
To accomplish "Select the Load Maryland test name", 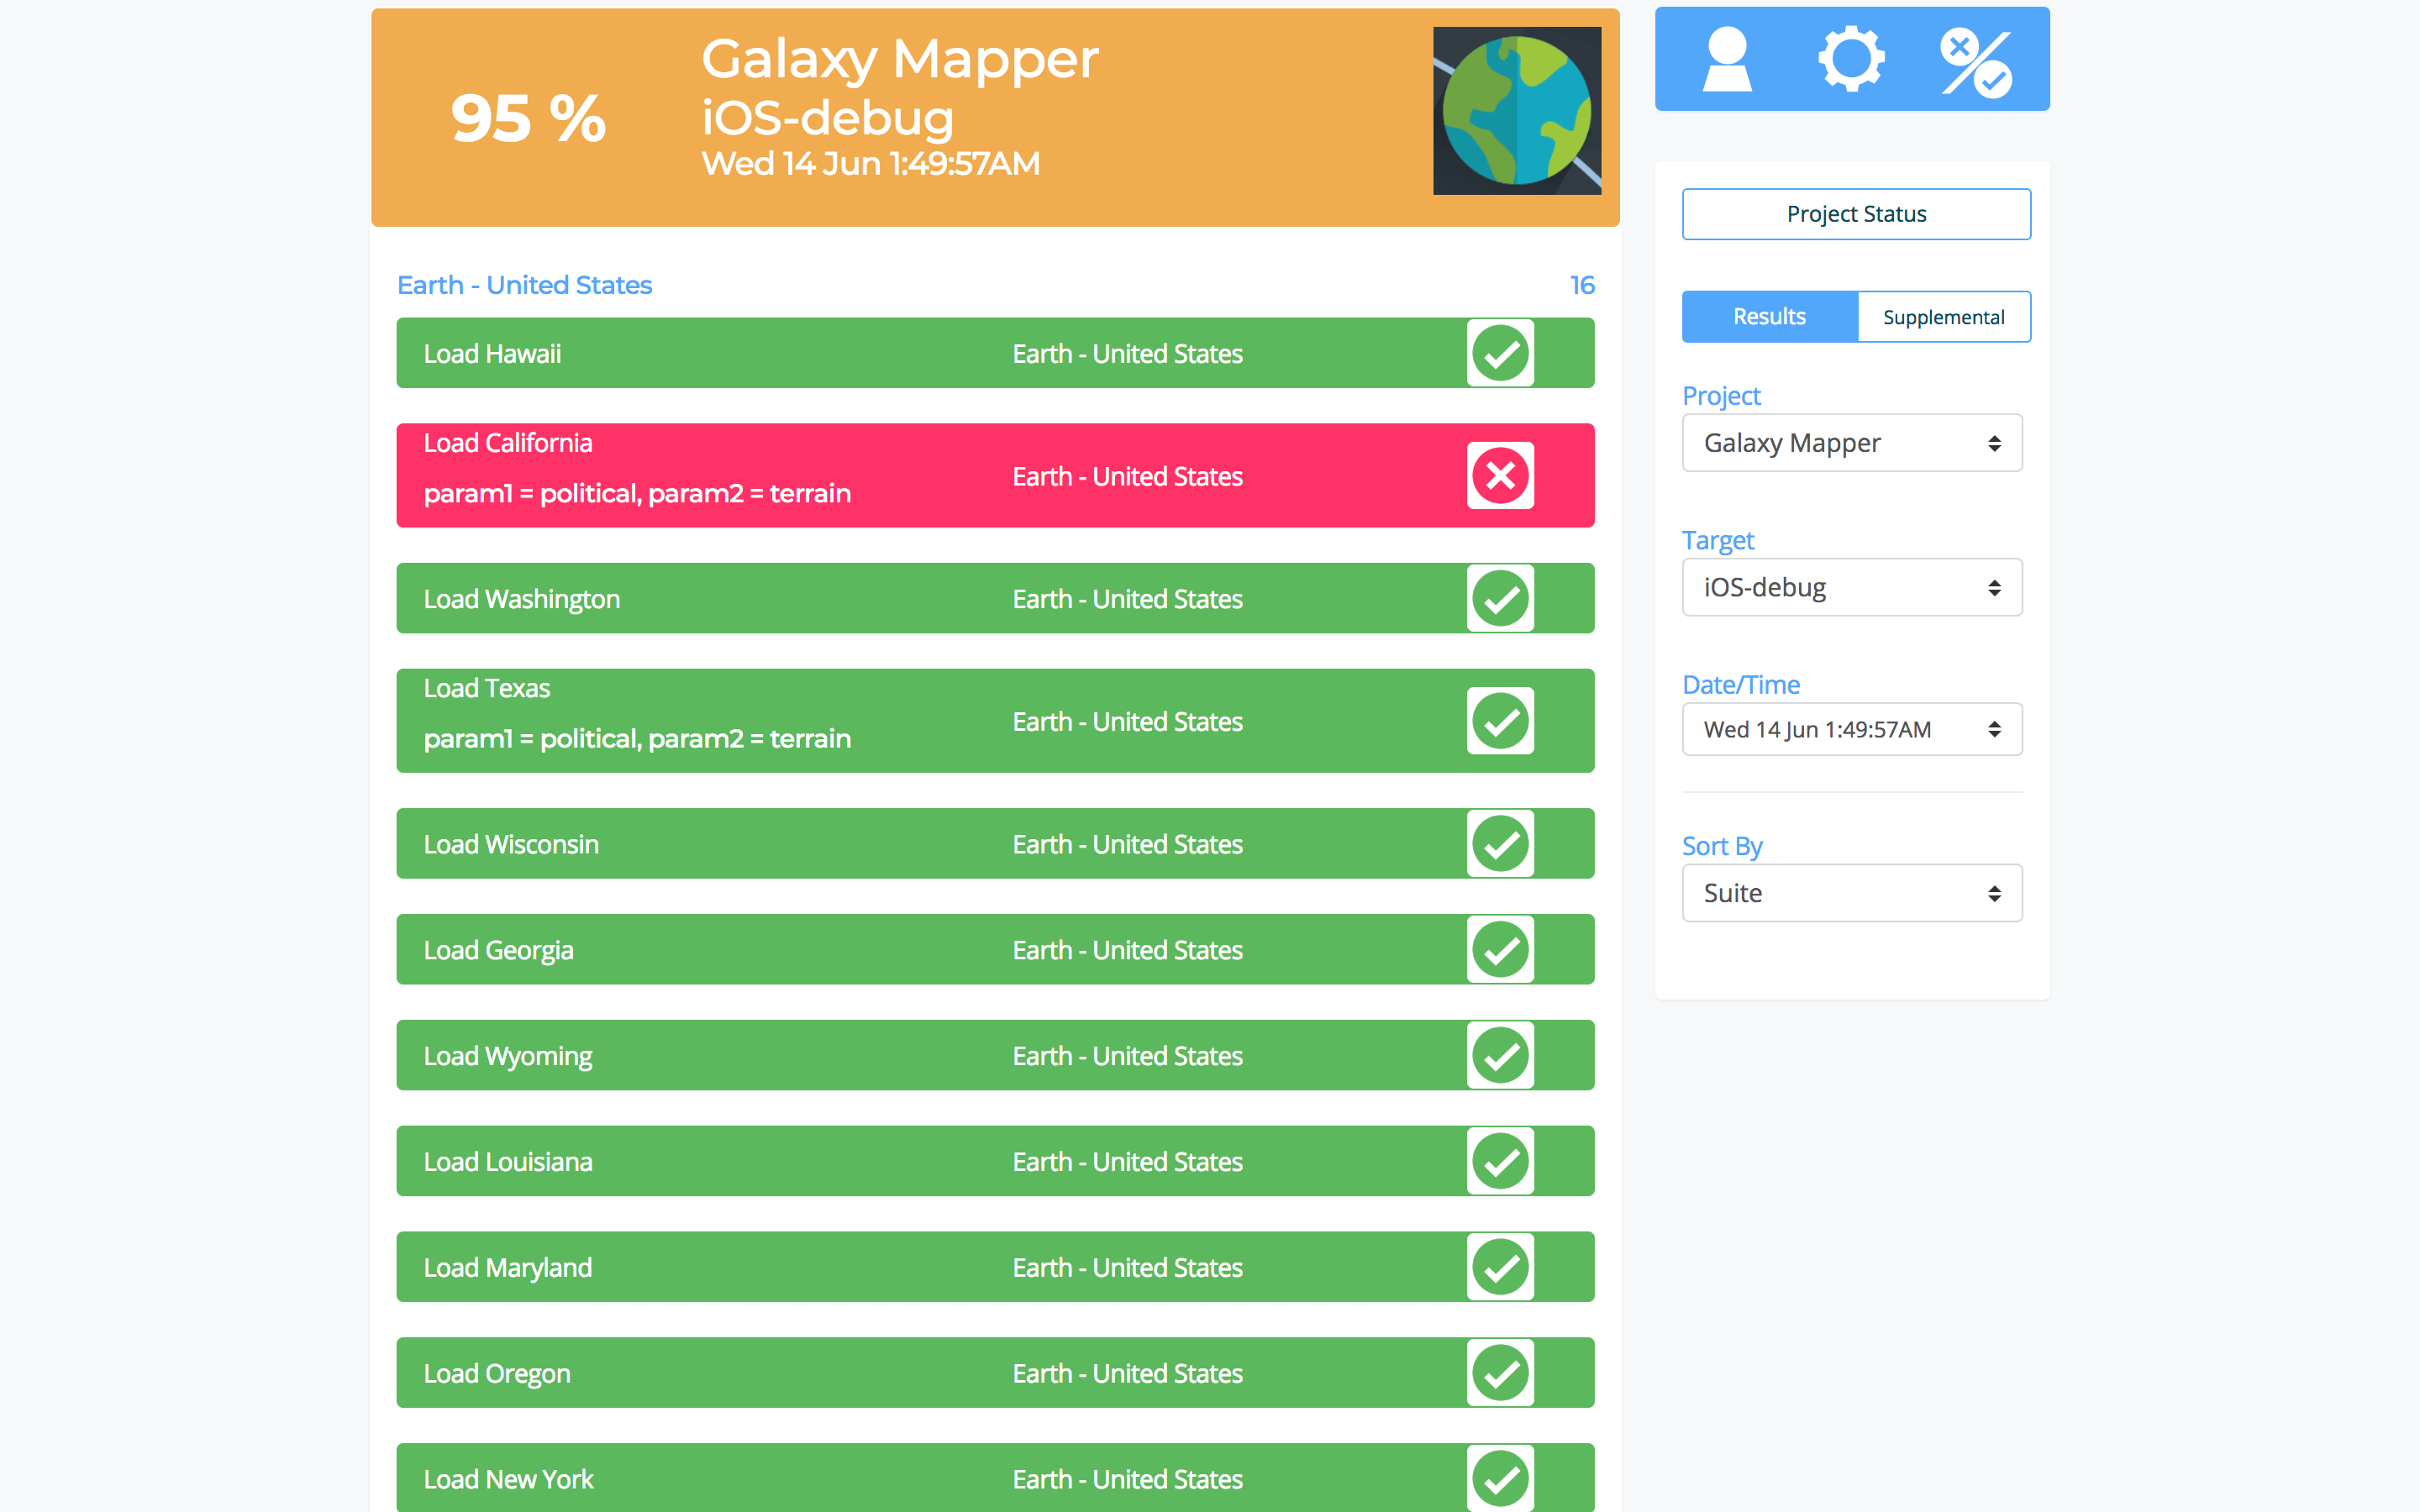I will pos(508,1268).
